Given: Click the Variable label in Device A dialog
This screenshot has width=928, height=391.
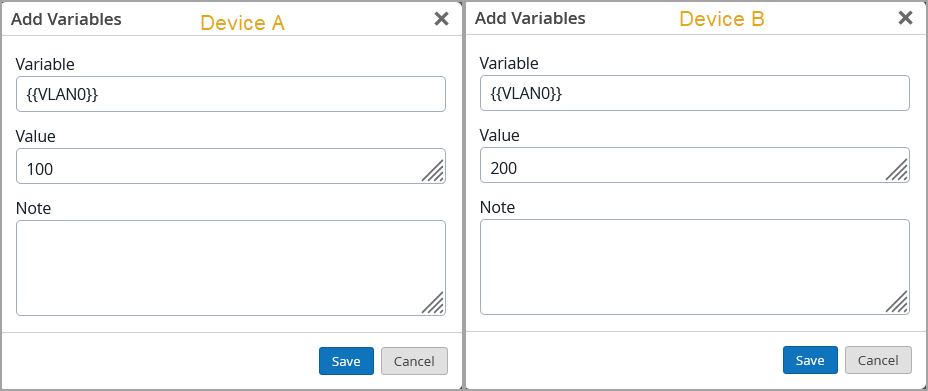Looking at the screenshot, I should pos(45,64).
